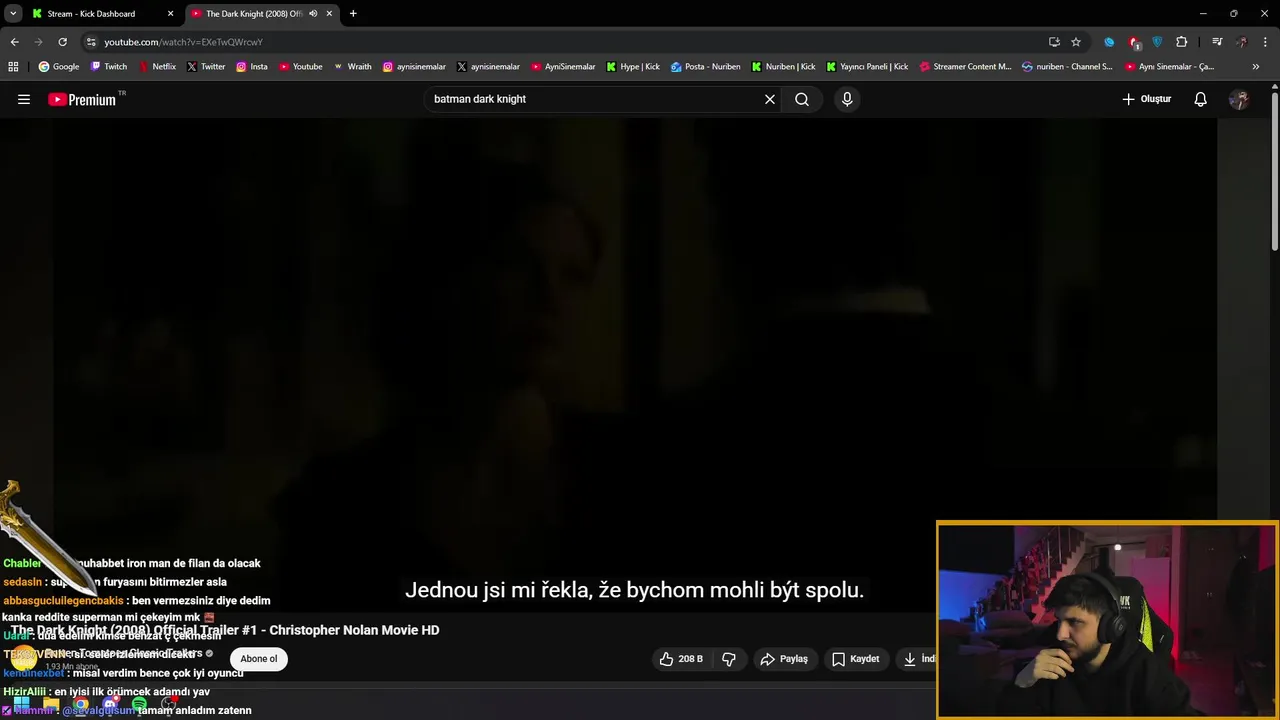Close the Stream - Kick Dashboard tab

click(x=170, y=14)
